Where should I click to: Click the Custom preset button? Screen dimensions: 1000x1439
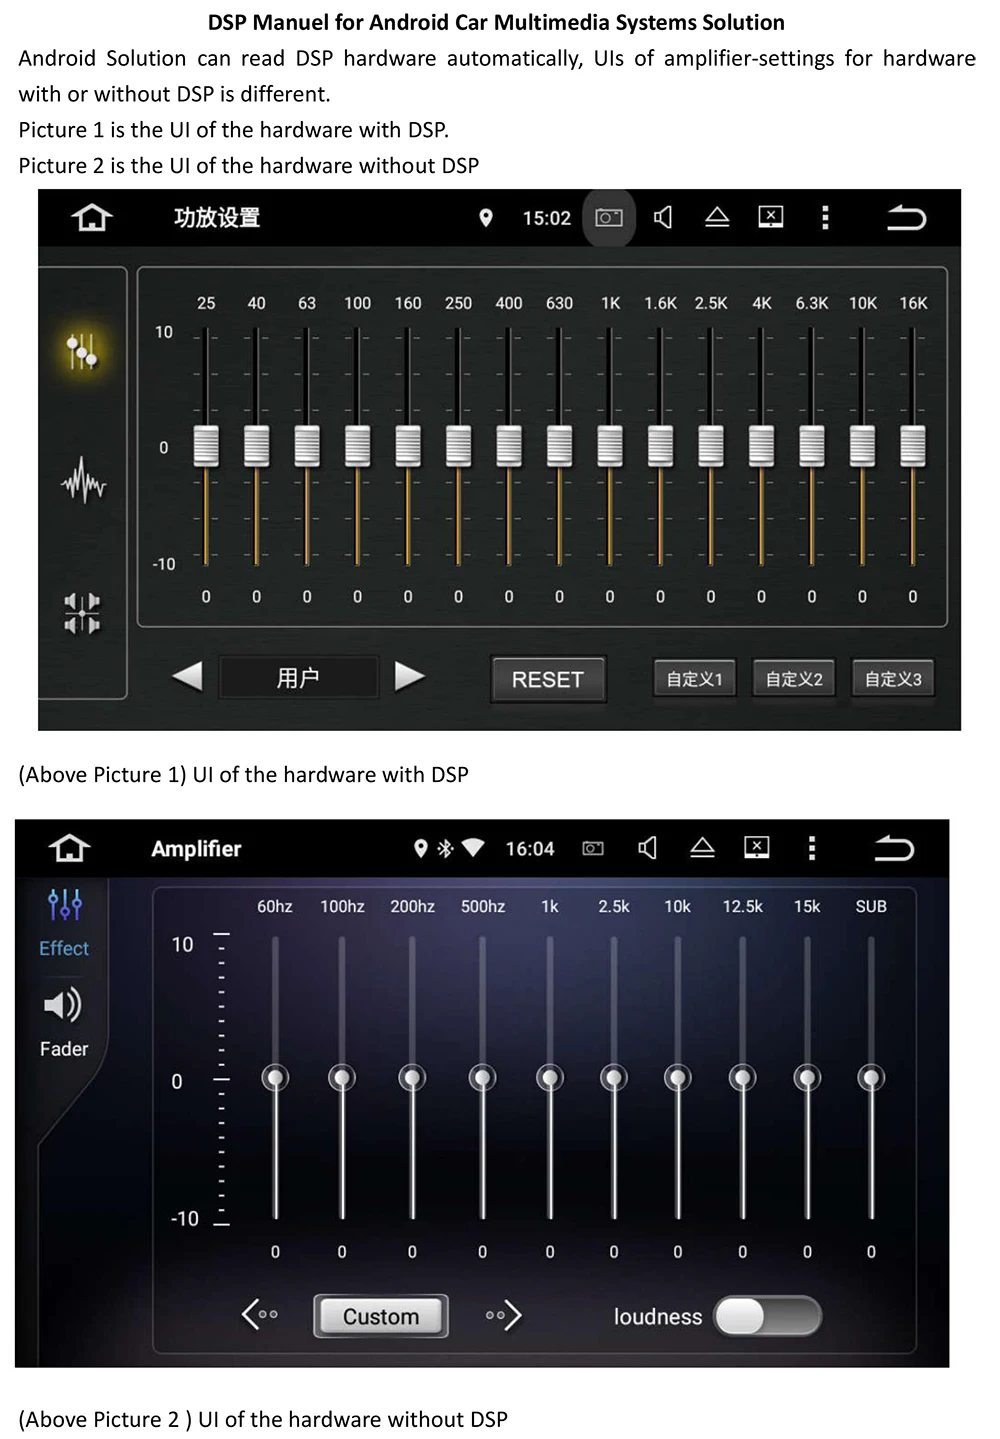tap(381, 1316)
